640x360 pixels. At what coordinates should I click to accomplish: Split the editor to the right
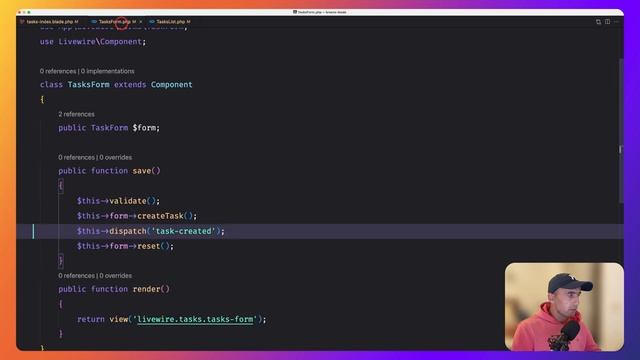tap(607, 22)
